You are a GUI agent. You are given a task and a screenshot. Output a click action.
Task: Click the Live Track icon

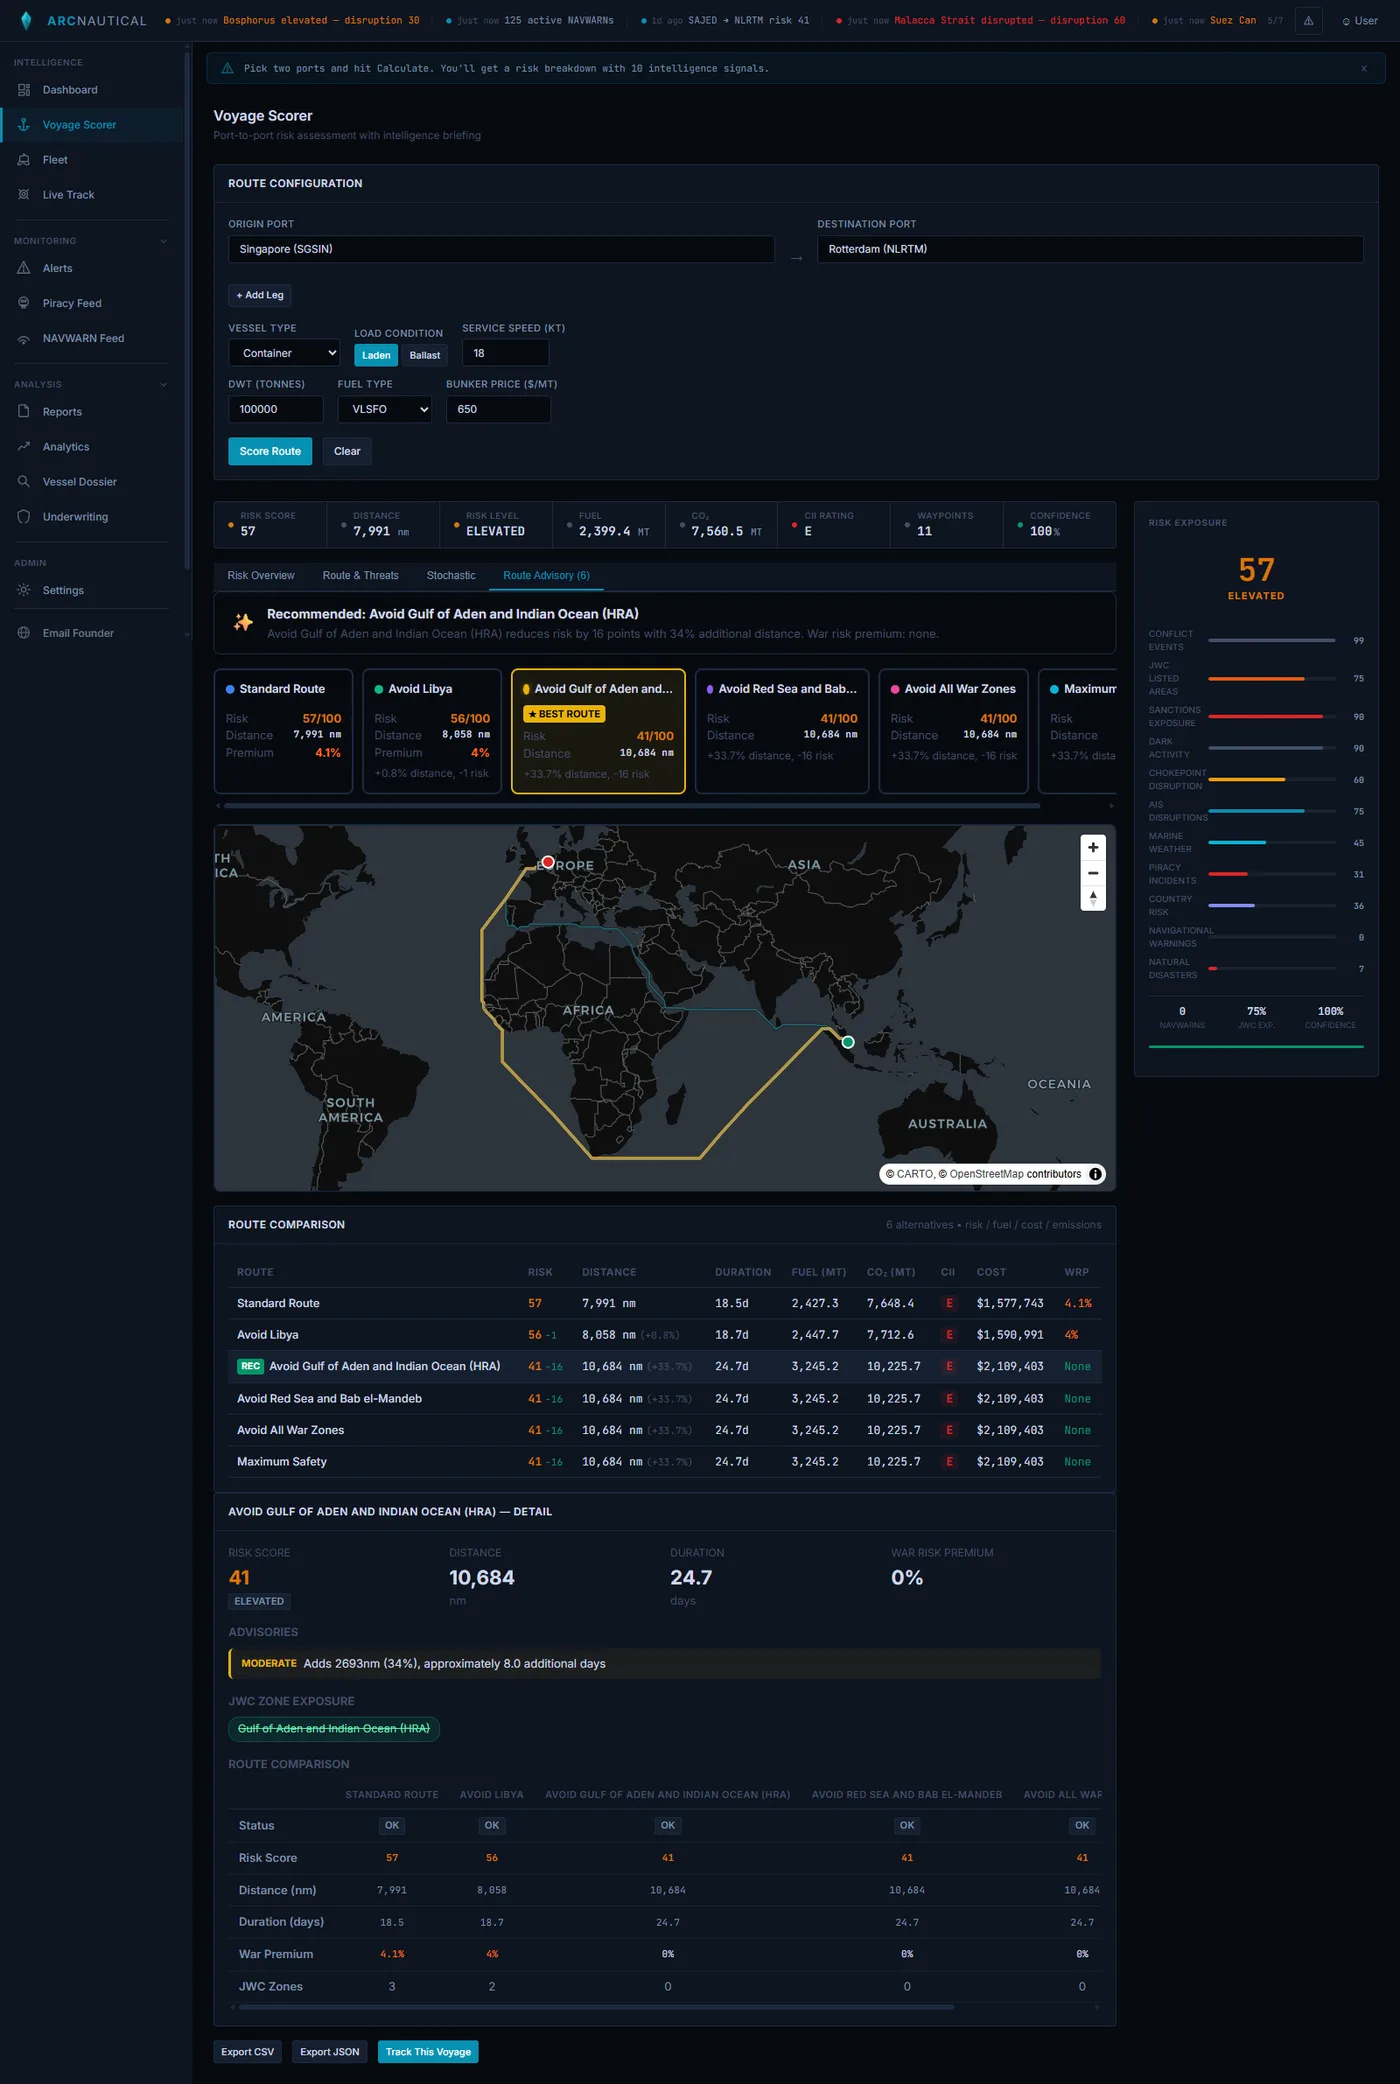pyautogui.click(x=24, y=195)
